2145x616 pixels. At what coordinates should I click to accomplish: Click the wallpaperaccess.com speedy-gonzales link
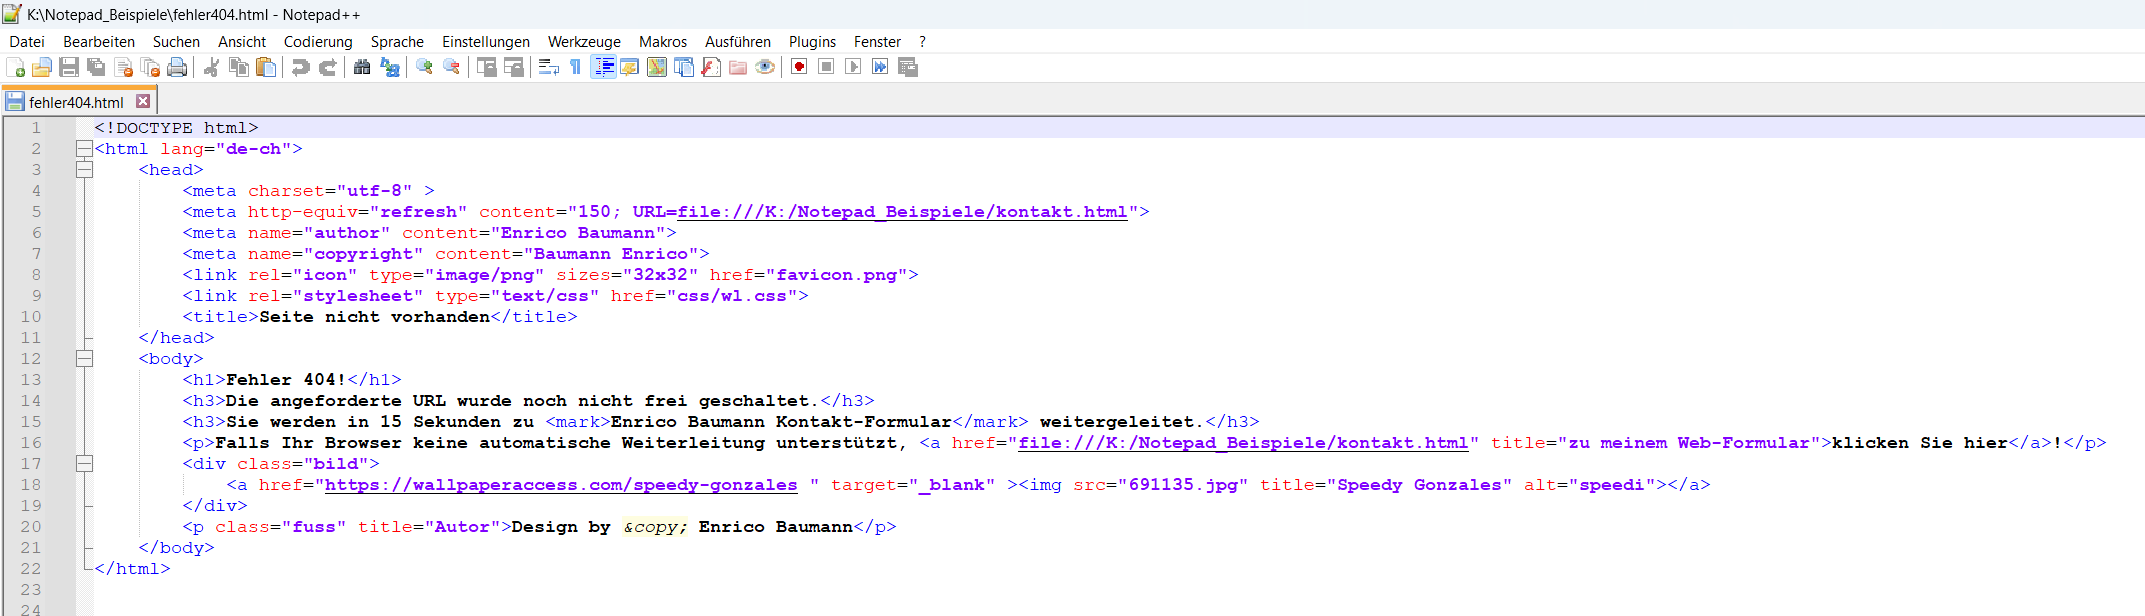(560, 485)
